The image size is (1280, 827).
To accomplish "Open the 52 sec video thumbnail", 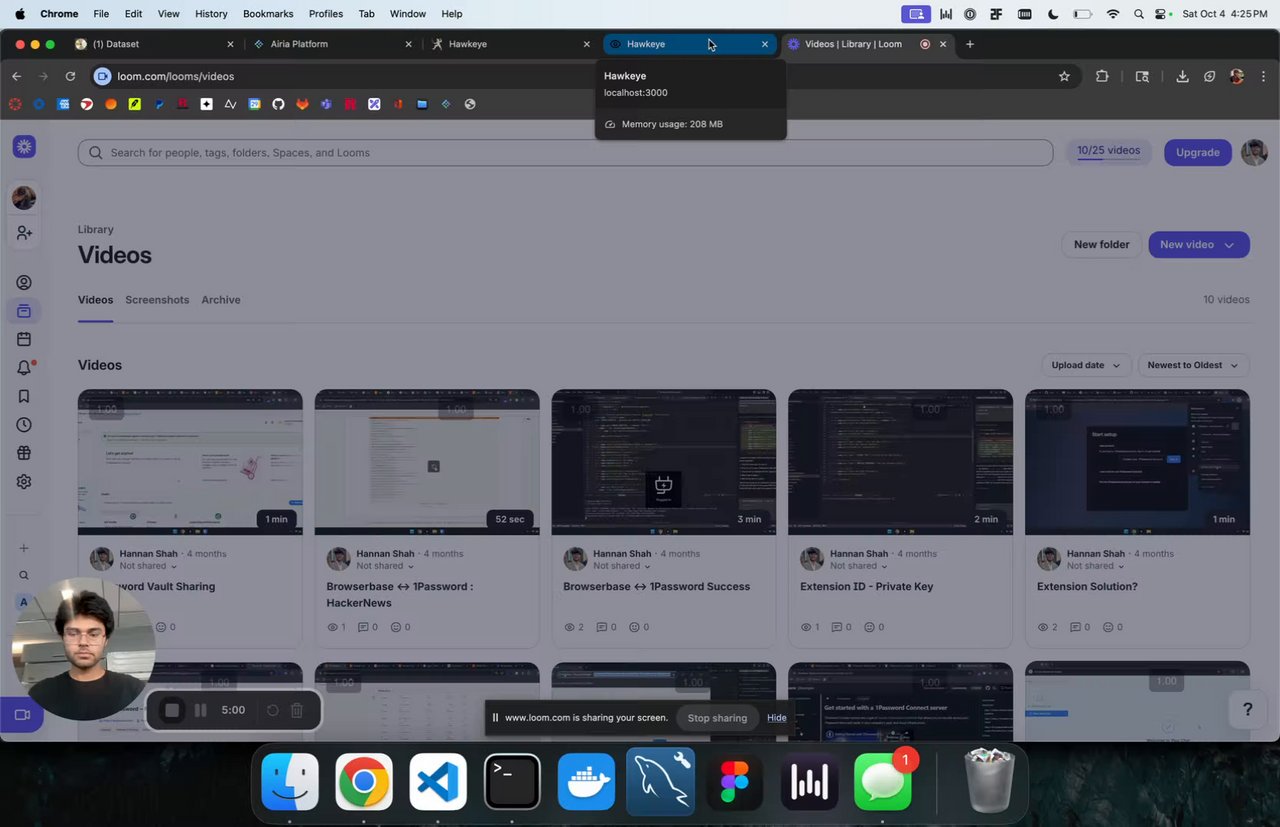I will 427,462.
